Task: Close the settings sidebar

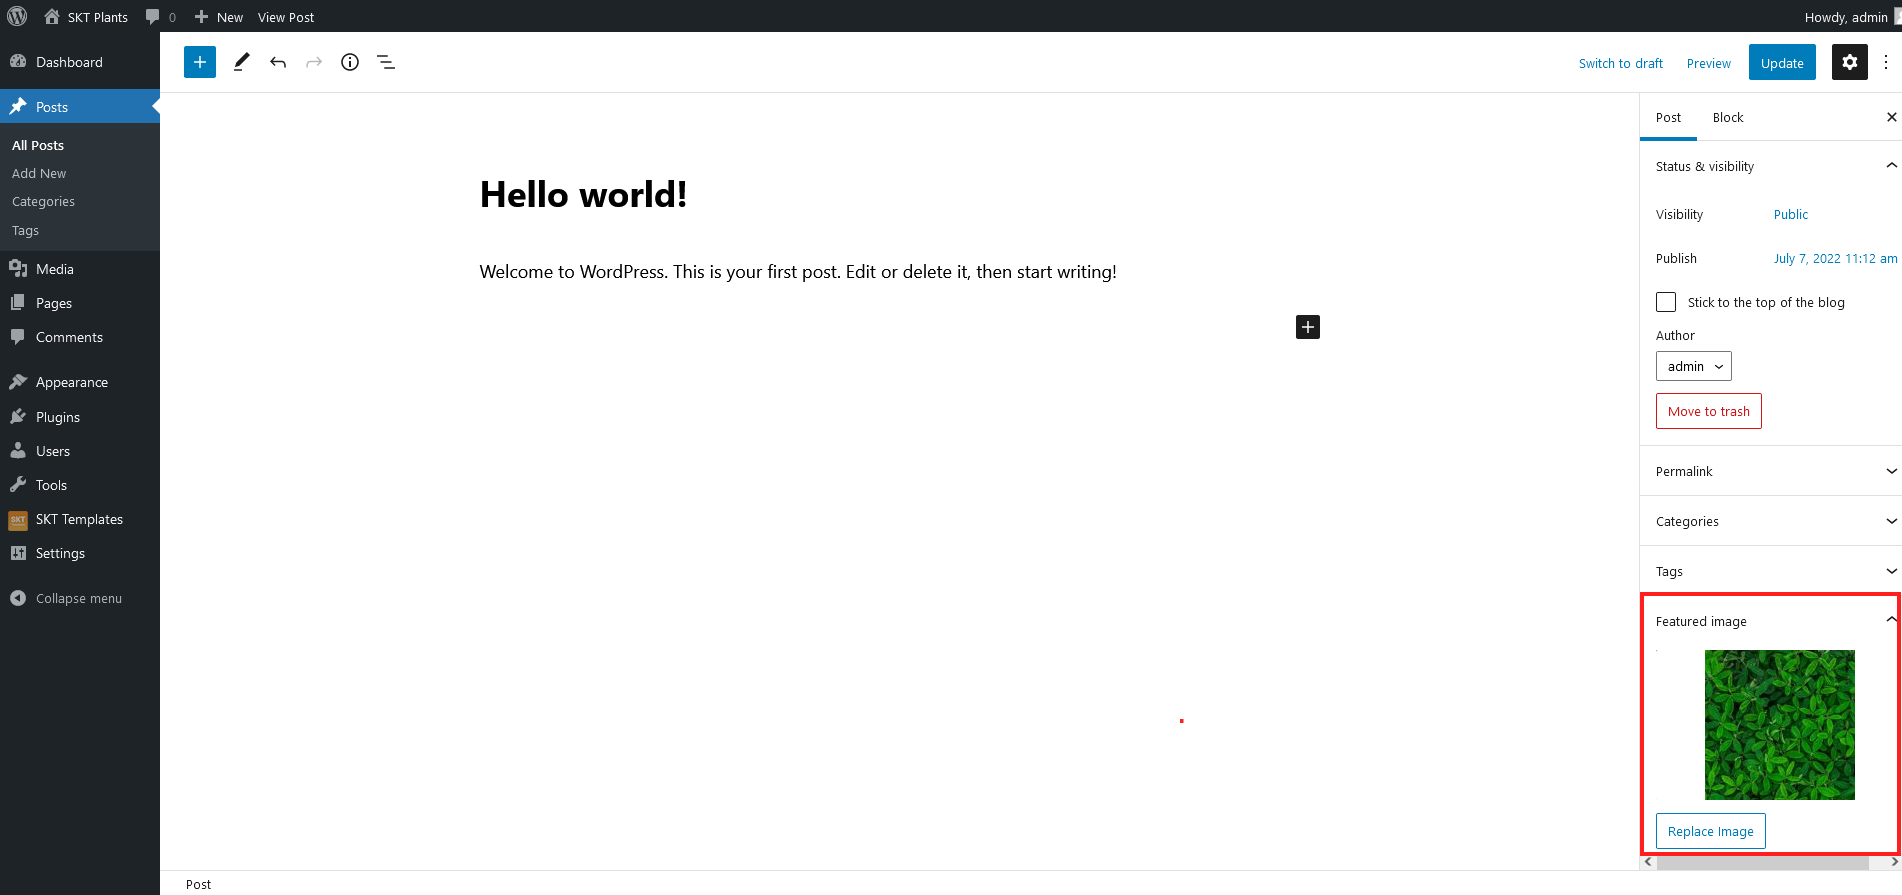Action: 1891,118
